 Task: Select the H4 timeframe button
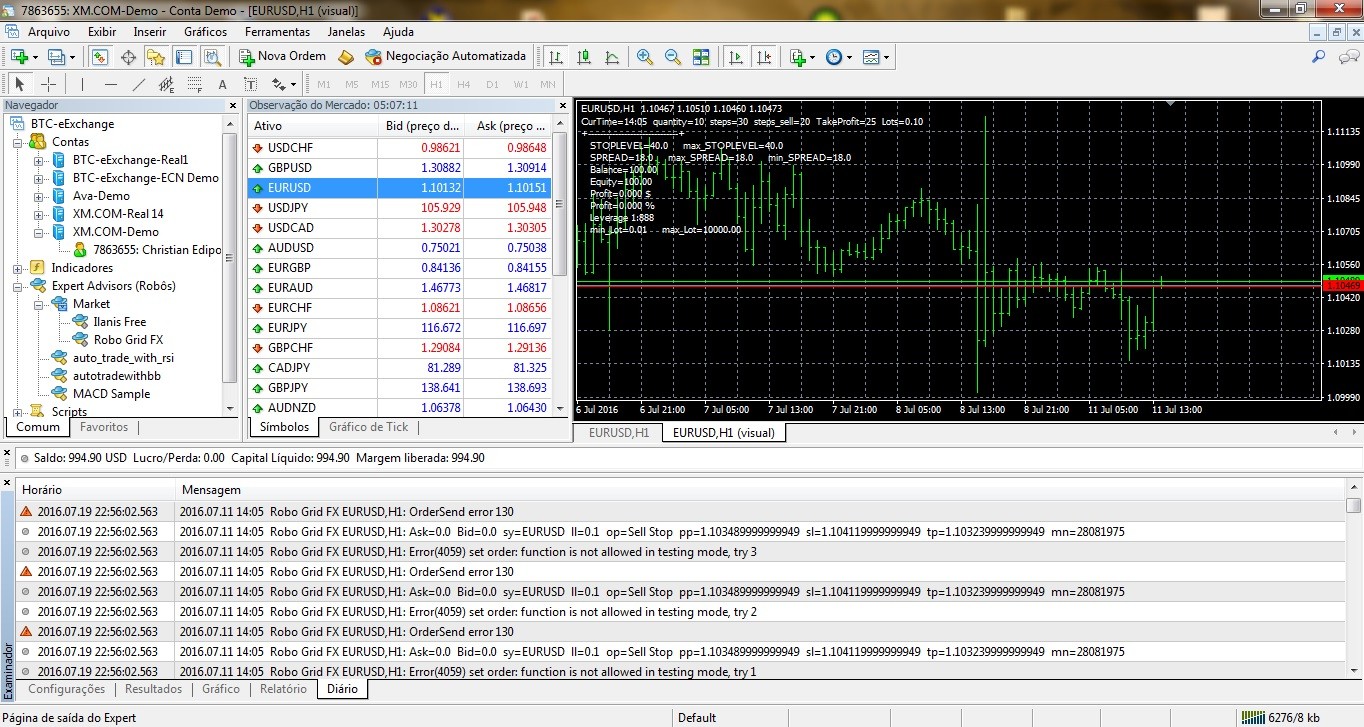[464, 84]
